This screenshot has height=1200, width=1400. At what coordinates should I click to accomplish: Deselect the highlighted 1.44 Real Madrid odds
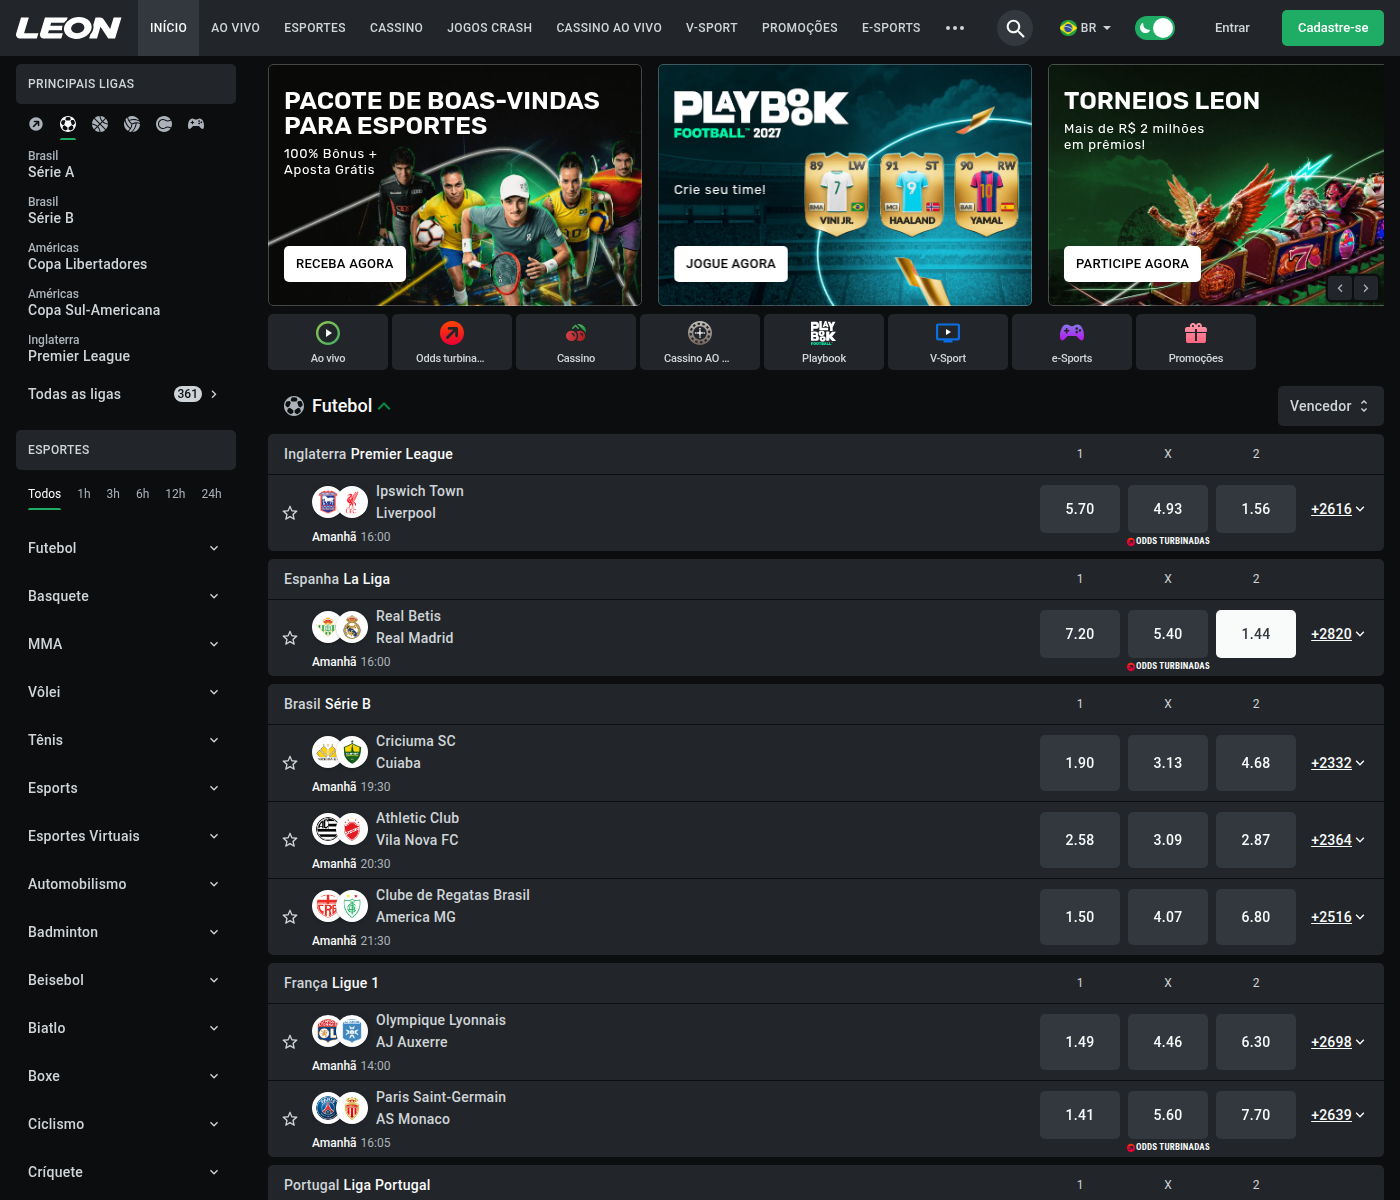1256,634
